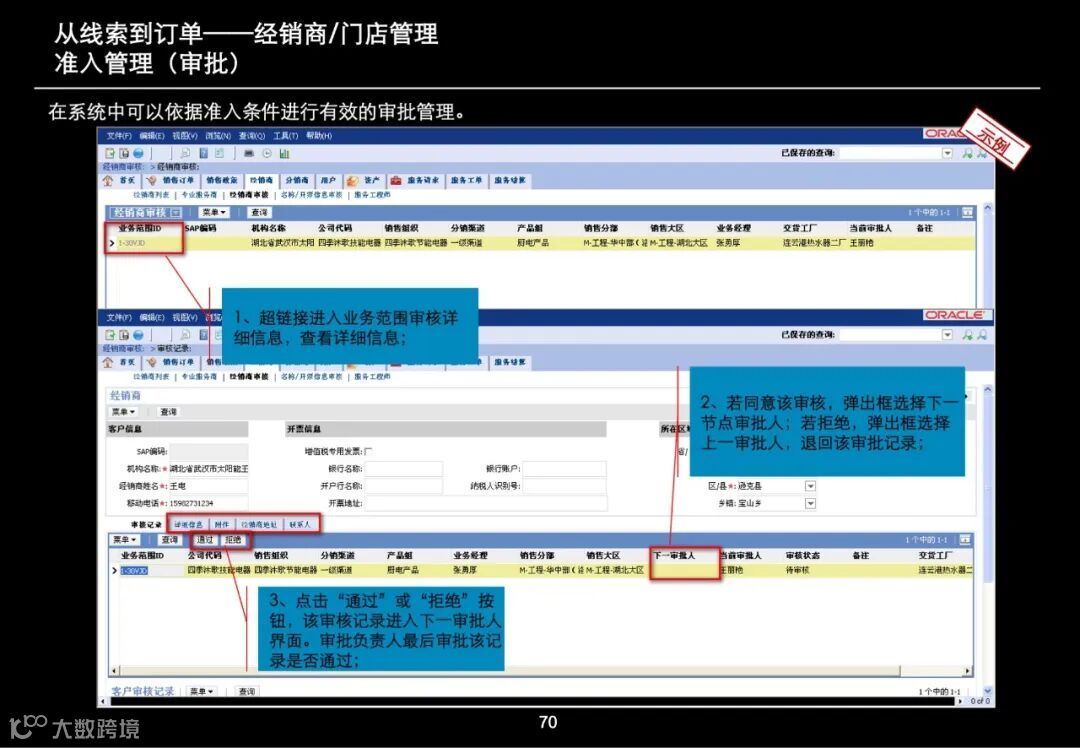Click the globe icon in the 经销商审核 list window toolbar
This screenshot has height=748, width=1080.
click(138, 153)
